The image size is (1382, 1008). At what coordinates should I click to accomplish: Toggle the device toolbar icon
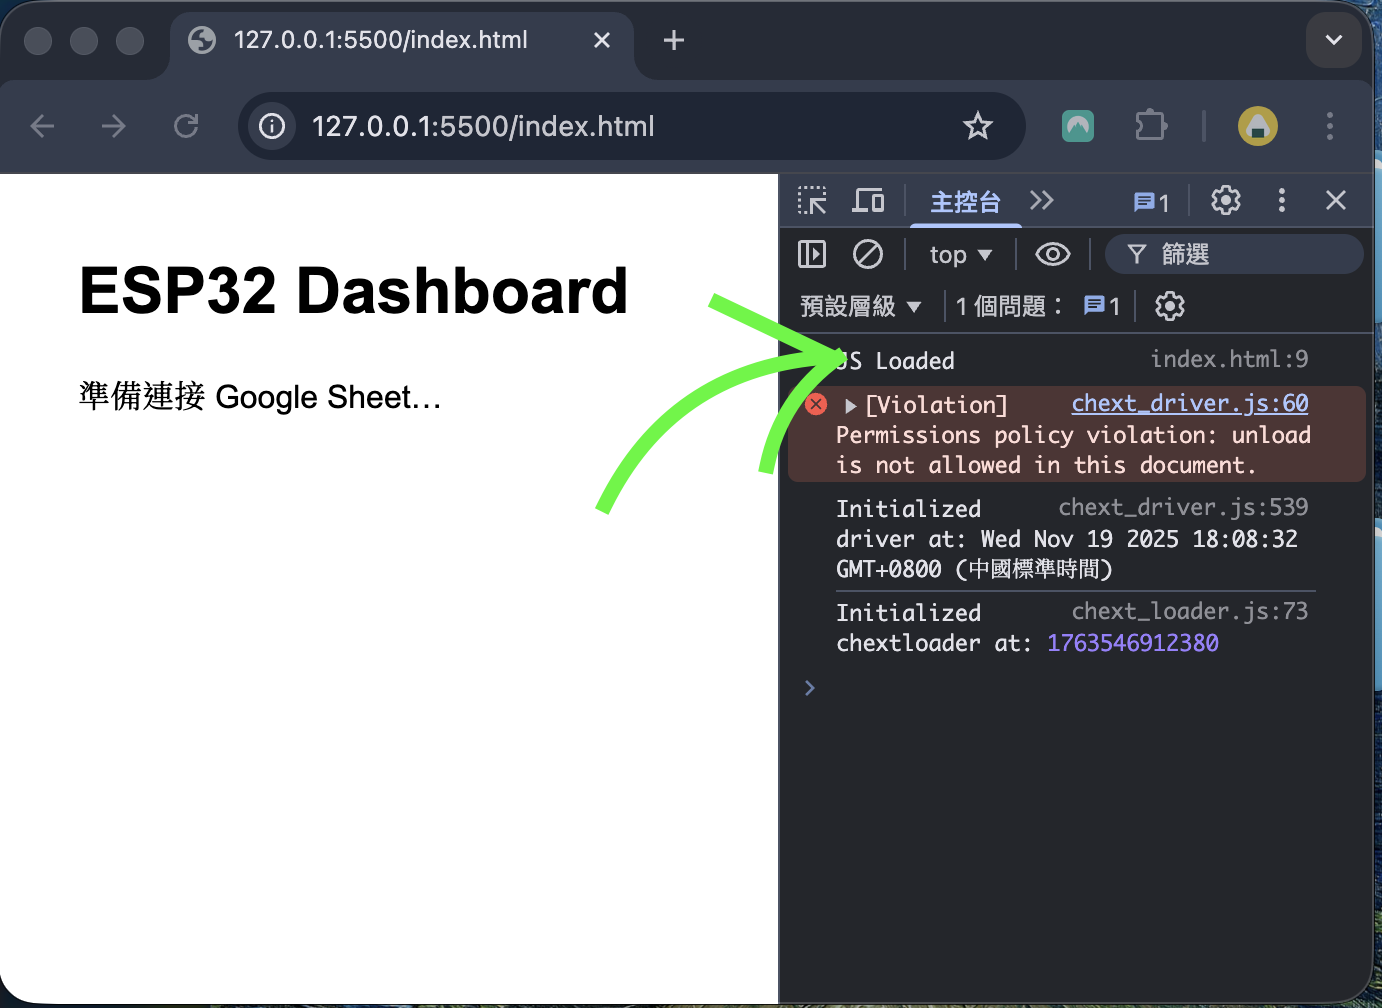click(867, 201)
